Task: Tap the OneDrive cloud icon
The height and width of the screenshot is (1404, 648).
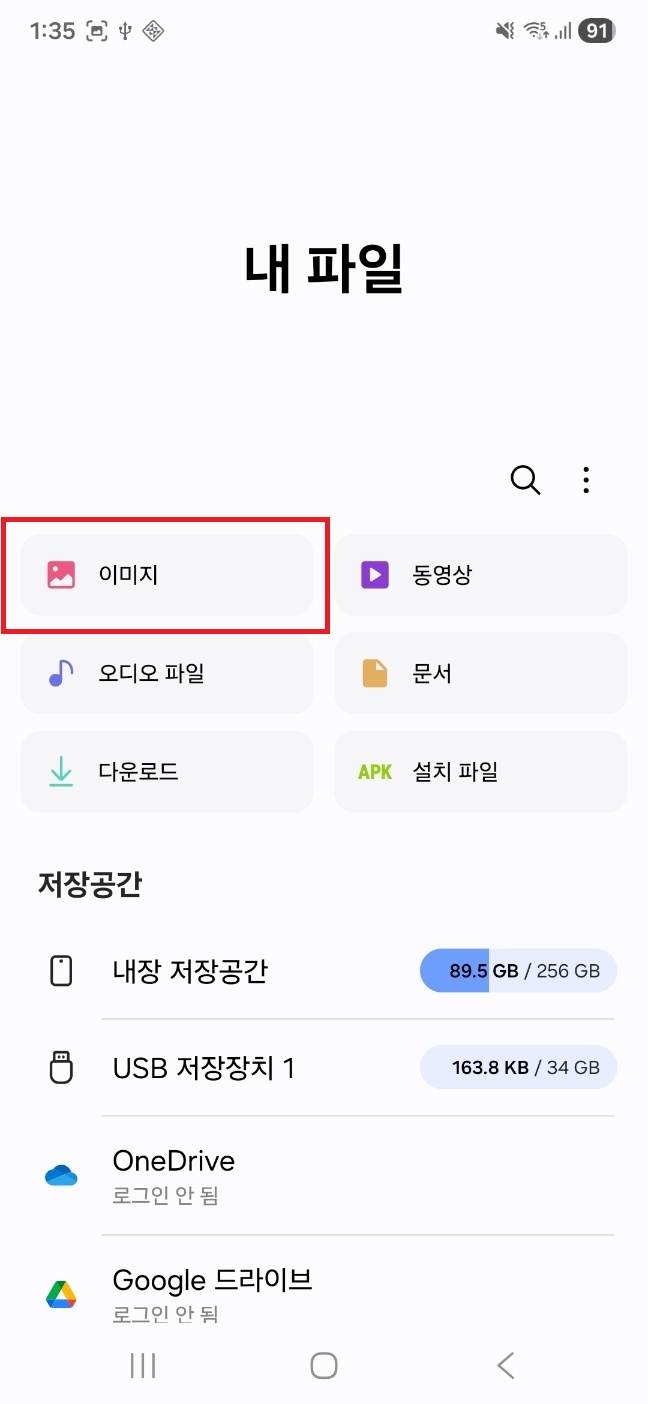Action: (x=61, y=1175)
